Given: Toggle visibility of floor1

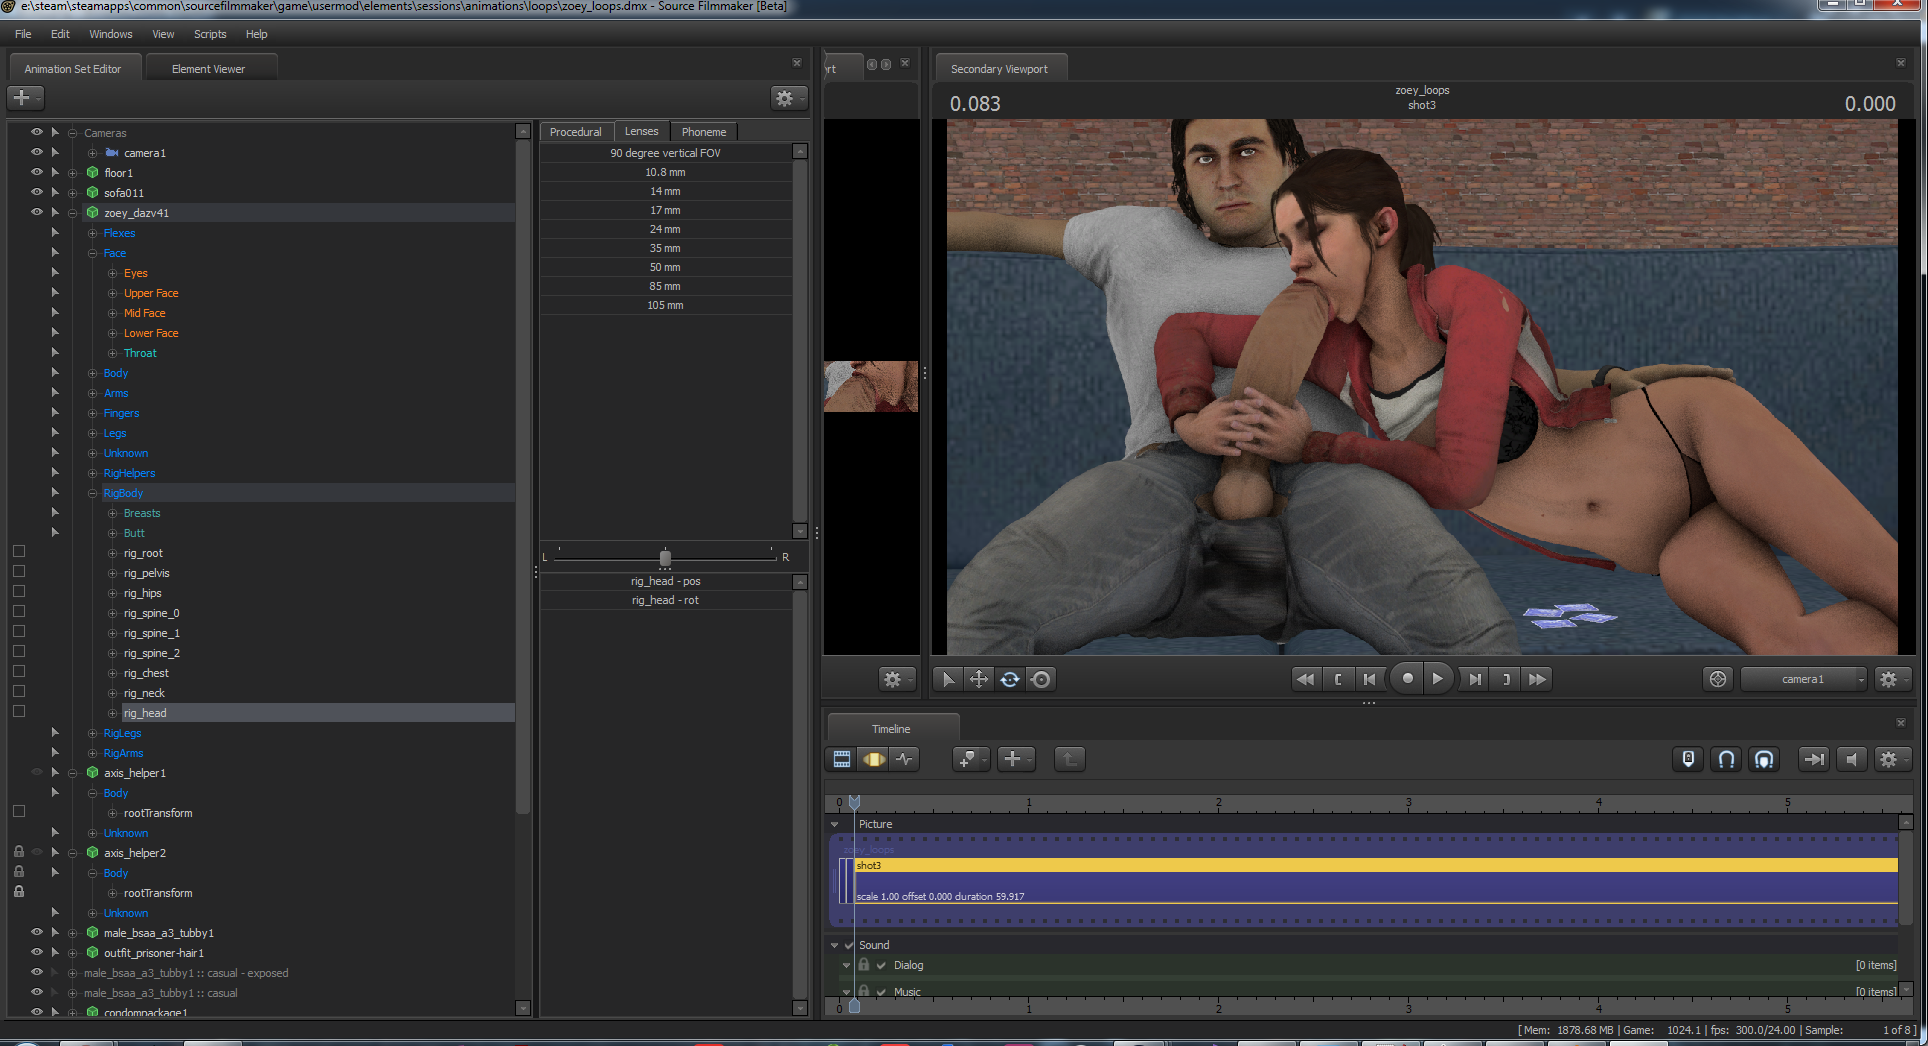Looking at the screenshot, I should coord(37,172).
